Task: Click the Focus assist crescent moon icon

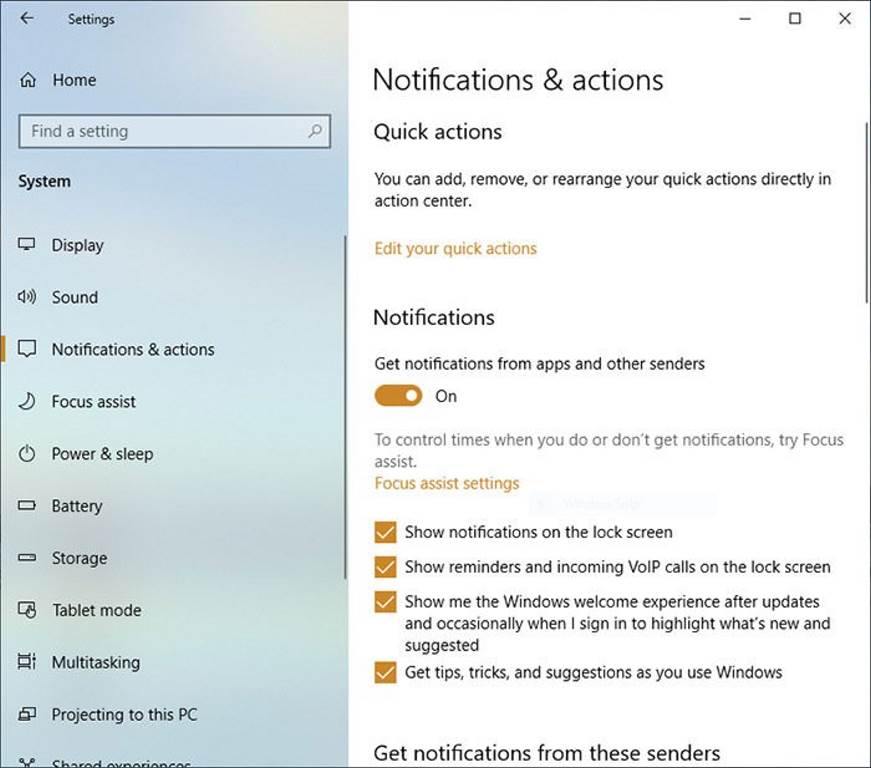Action: click(x=27, y=401)
